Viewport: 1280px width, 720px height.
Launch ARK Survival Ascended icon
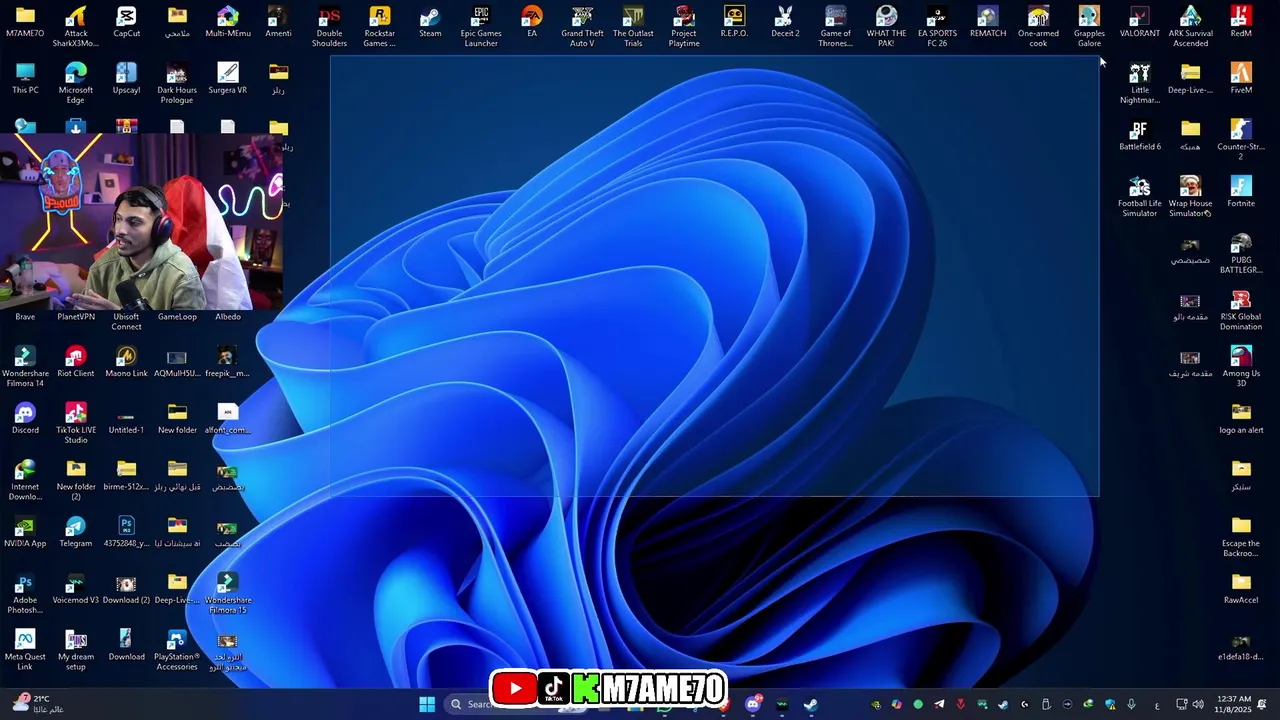coord(1190,26)
